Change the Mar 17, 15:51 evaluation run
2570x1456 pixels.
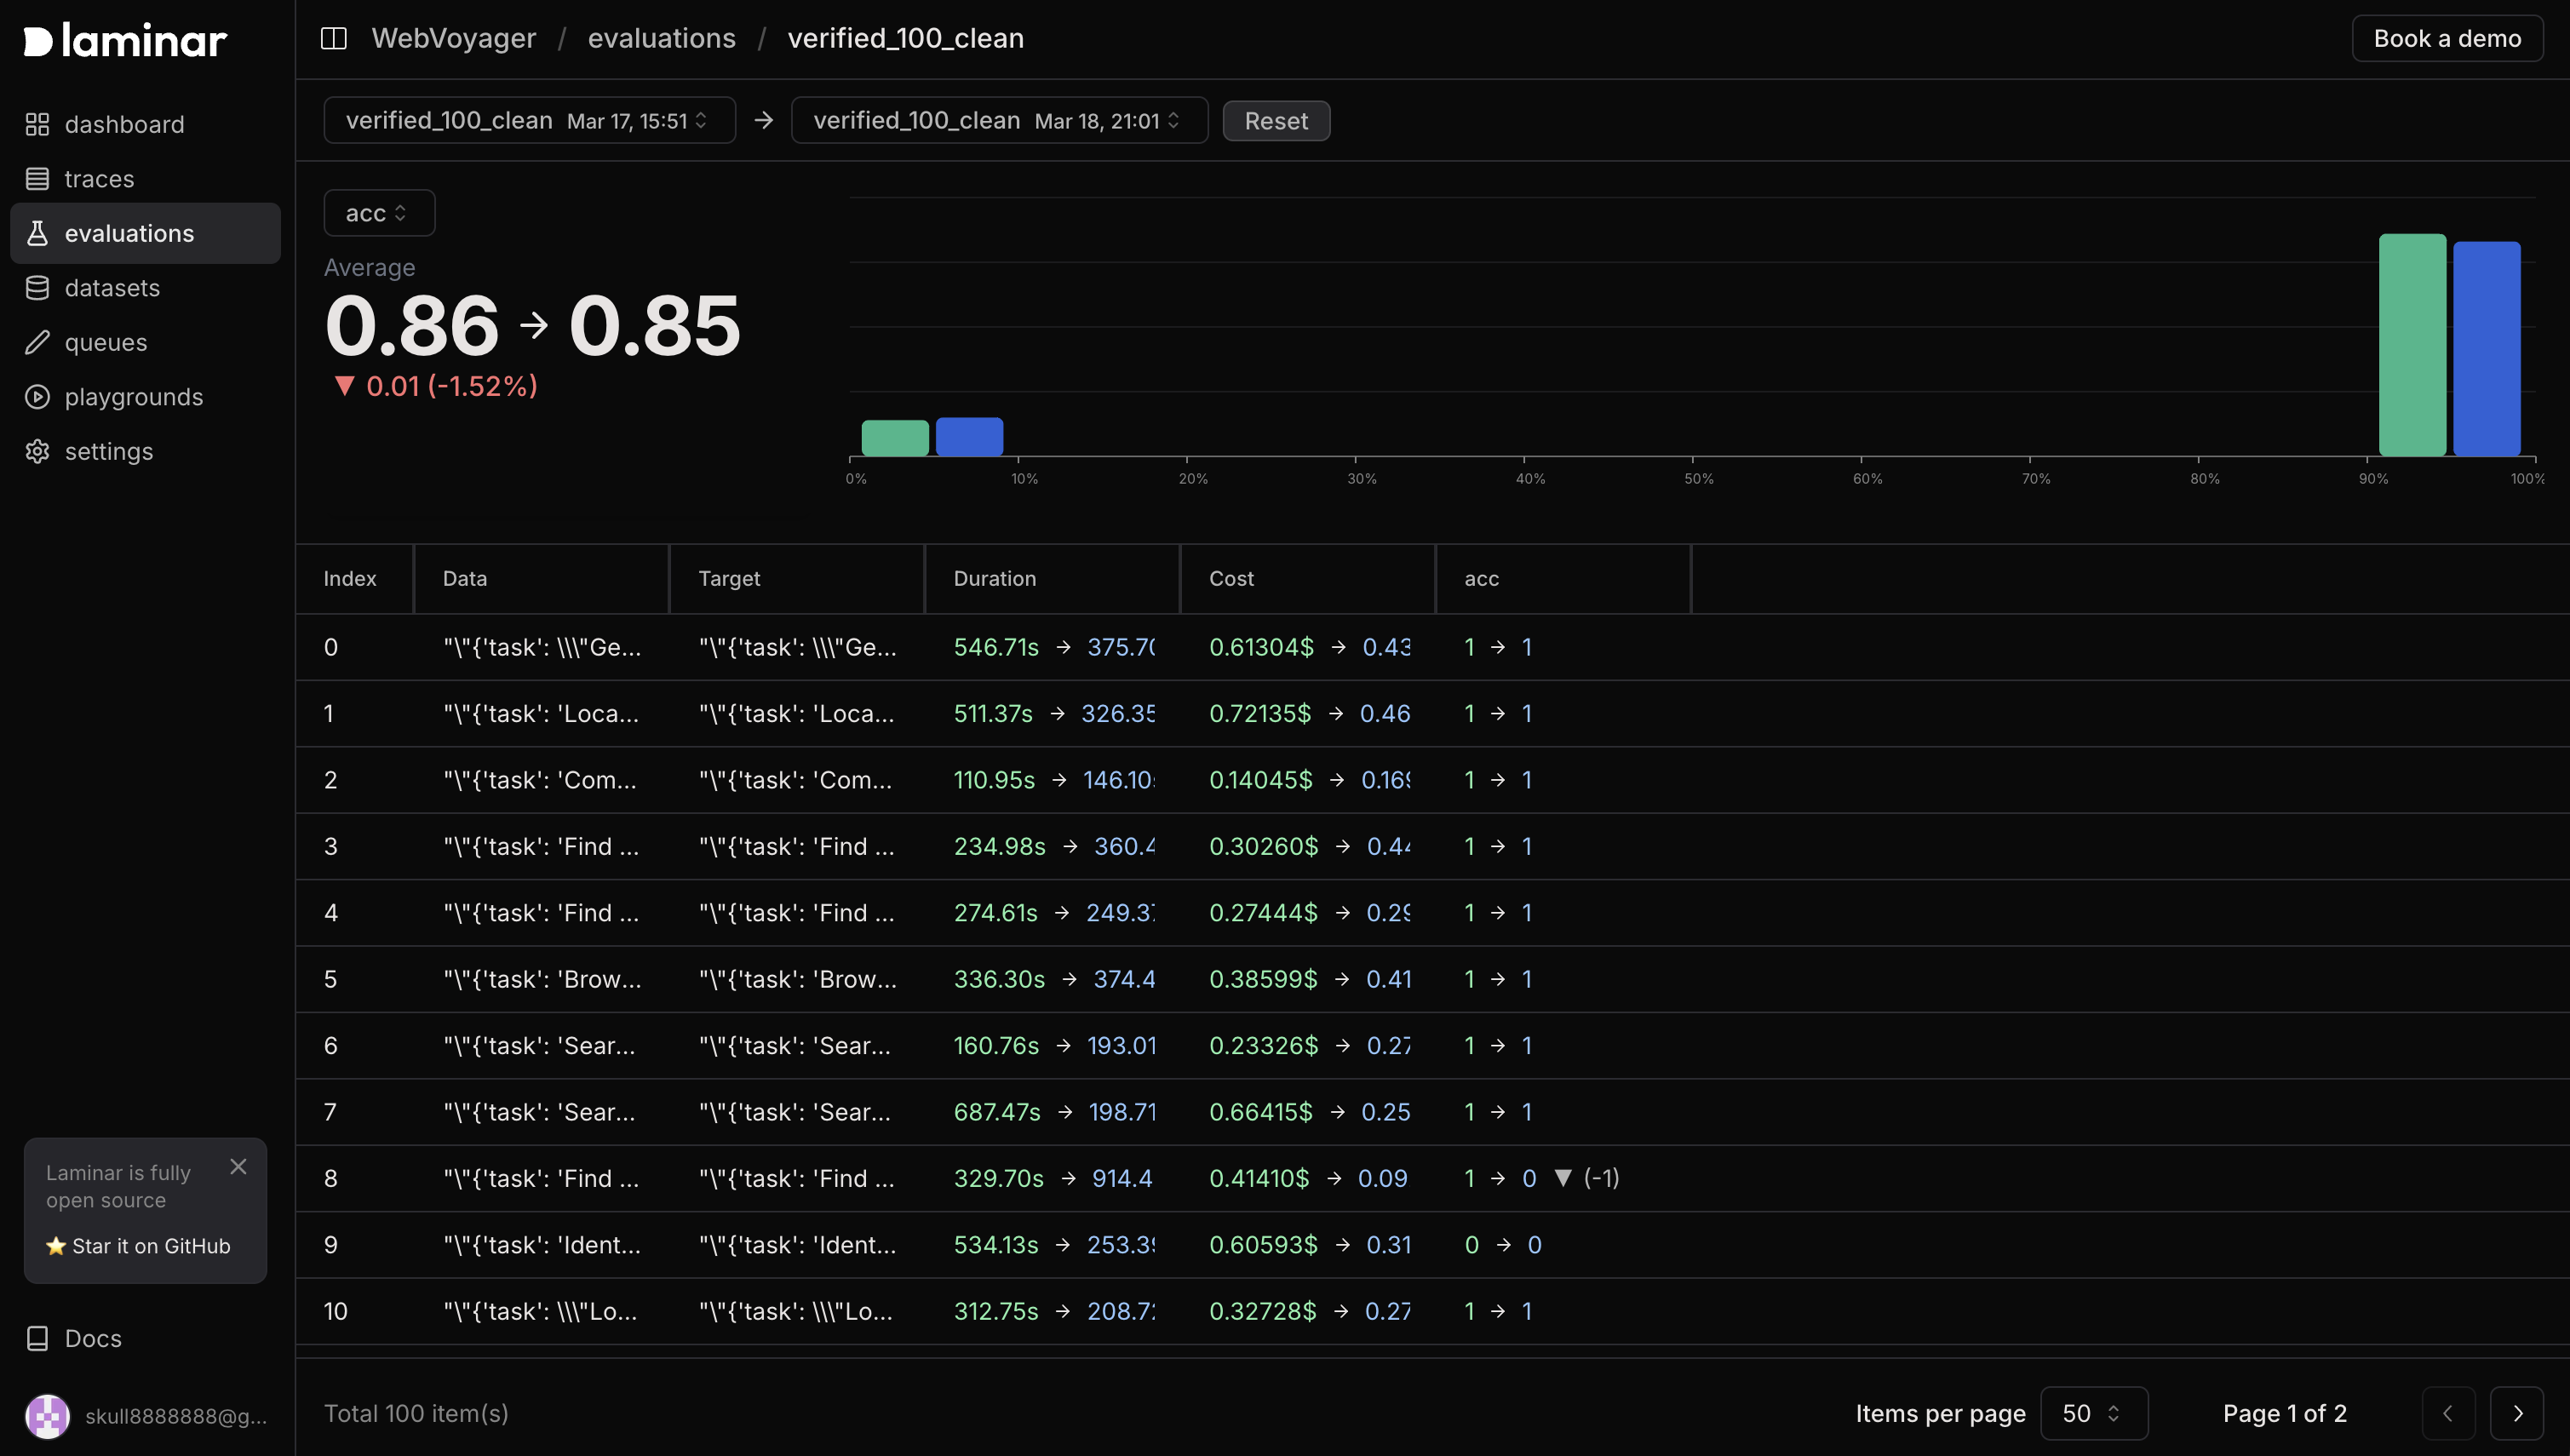pos(529,120)
